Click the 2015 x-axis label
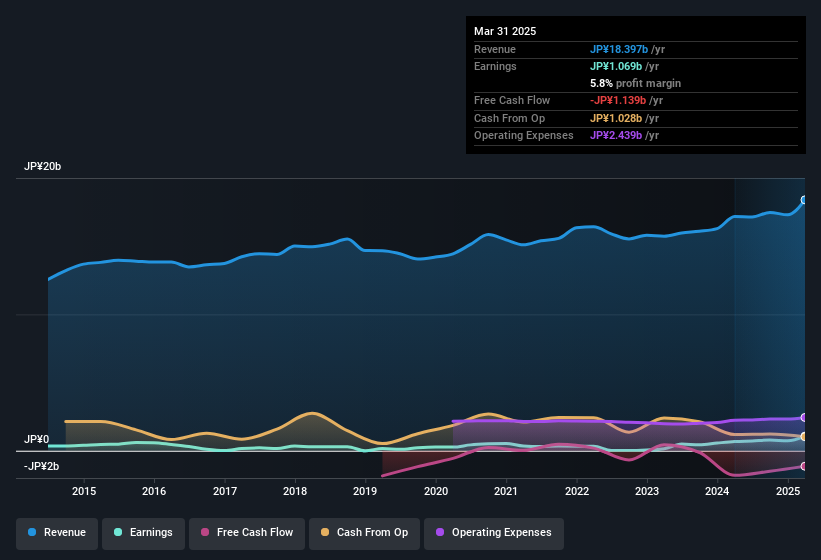Image resolution: width=821 pixels, height=560 pixels. click(84, 491)
